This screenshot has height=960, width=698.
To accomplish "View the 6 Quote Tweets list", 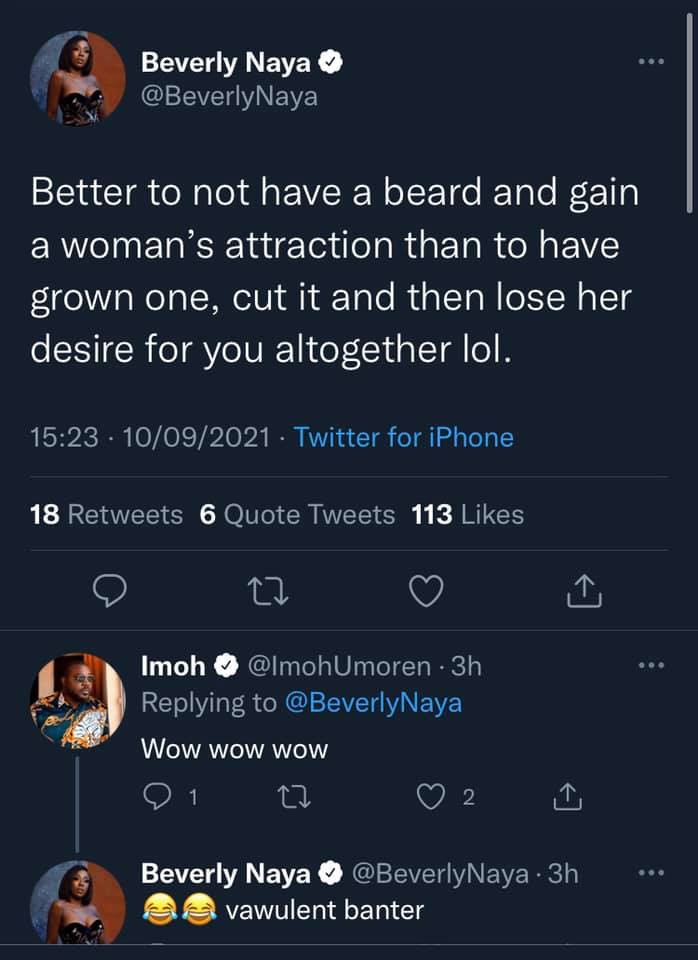I will coord(298,514).
